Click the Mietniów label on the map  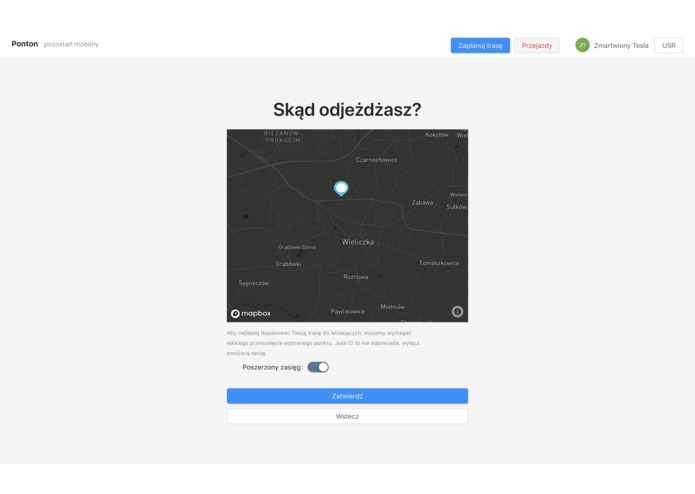[392, 307]
